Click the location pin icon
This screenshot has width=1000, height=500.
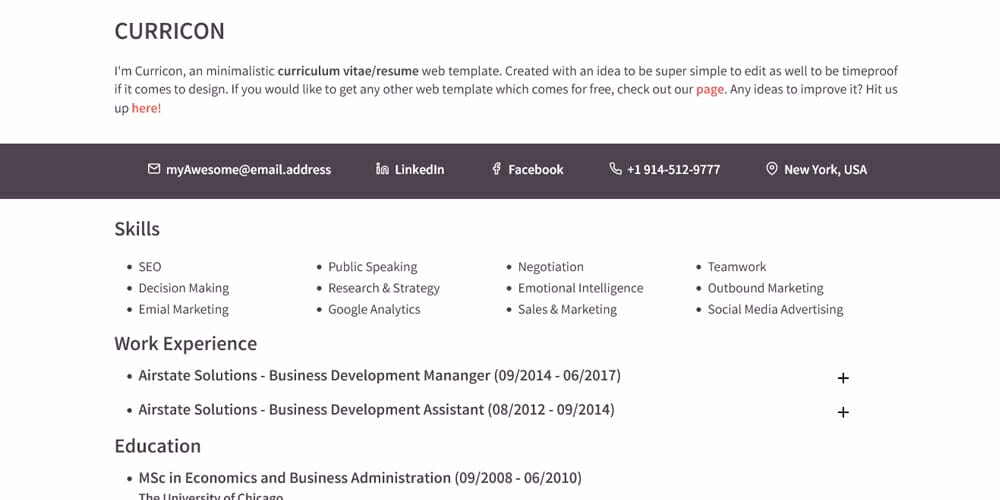772,169
